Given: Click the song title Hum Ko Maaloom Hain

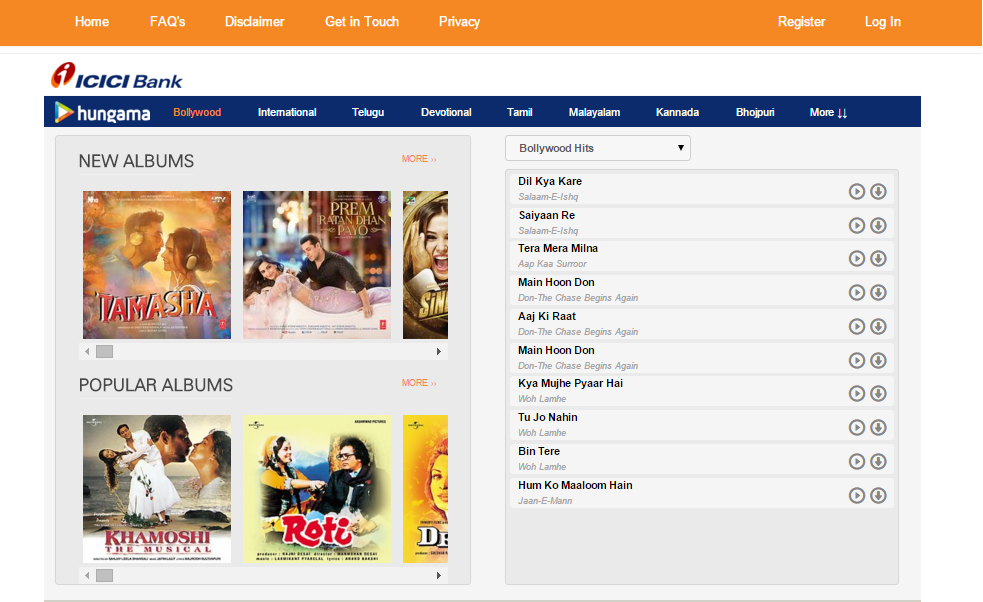Looking at the screenshot, I should 575,485.
